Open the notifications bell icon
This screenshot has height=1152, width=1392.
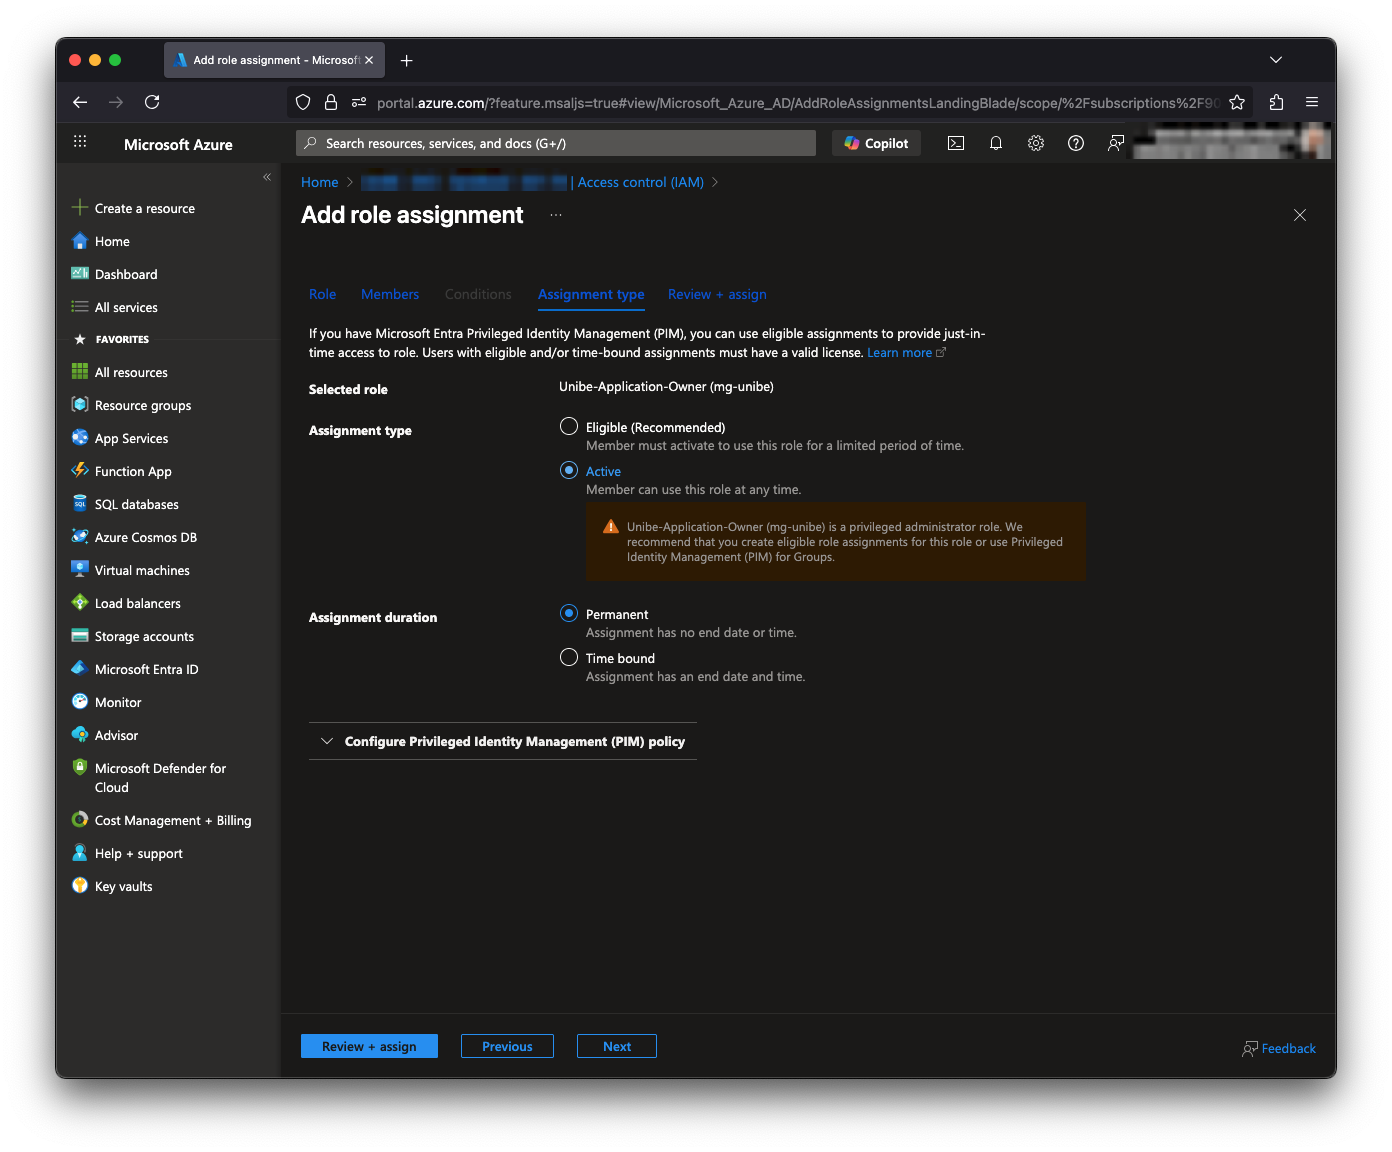coord(996,143)
